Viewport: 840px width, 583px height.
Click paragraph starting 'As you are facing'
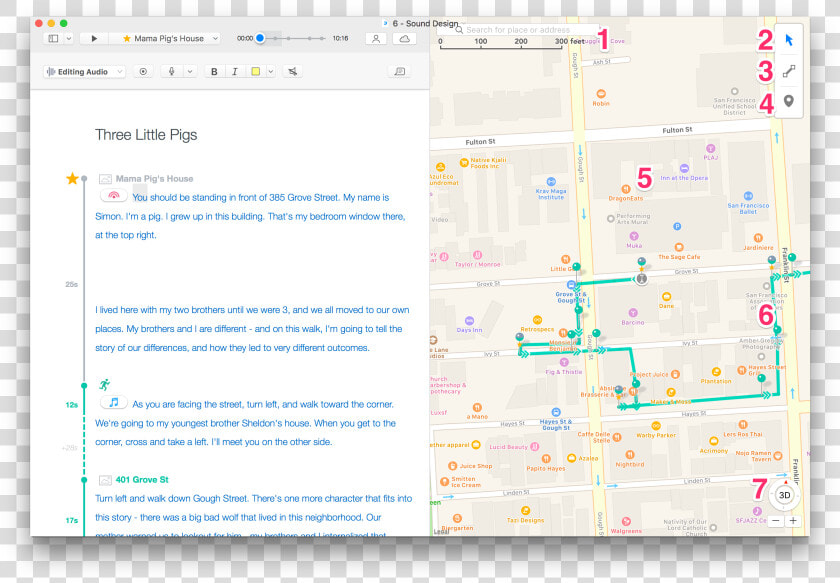245,423
